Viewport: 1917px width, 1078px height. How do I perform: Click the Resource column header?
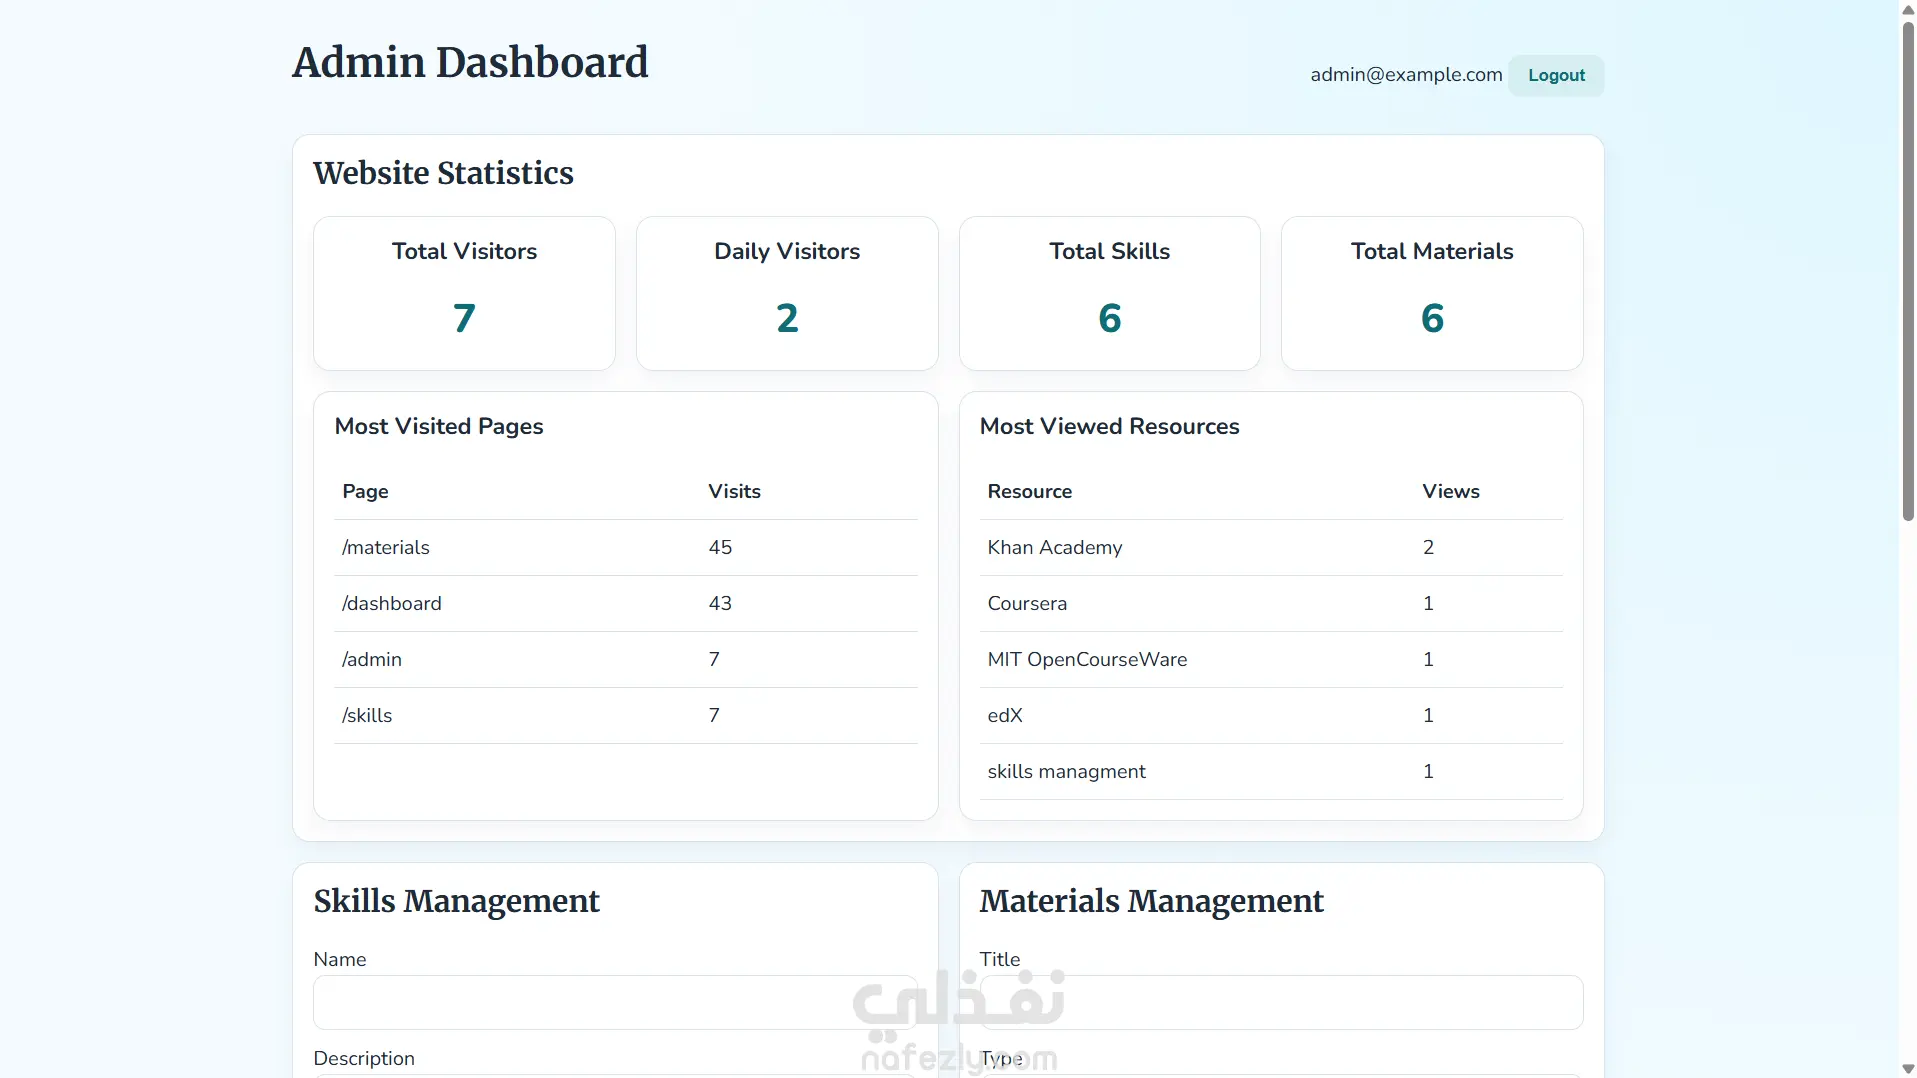(1029, 491)
